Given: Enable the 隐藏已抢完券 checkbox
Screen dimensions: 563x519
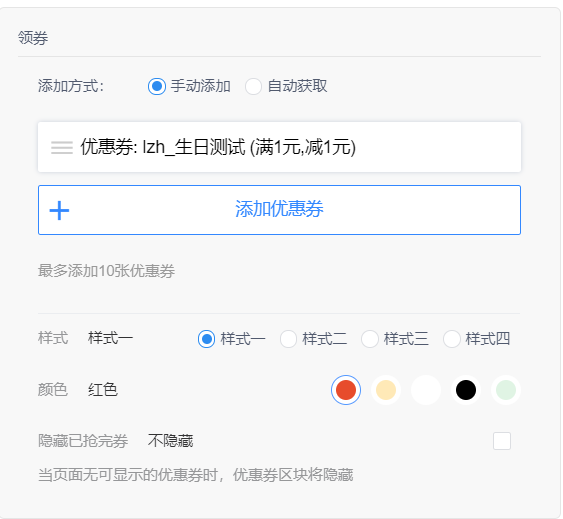Looking at the screenshot, I should click(x=502, y=441).
